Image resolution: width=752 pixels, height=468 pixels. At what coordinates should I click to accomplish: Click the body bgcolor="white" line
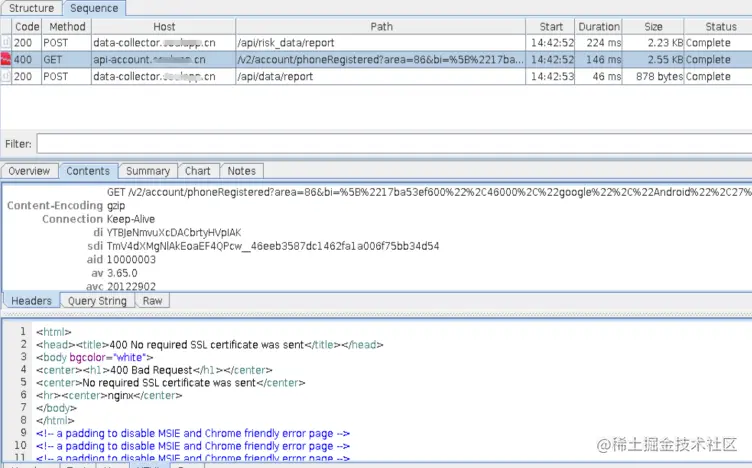[x=94, y=357]
